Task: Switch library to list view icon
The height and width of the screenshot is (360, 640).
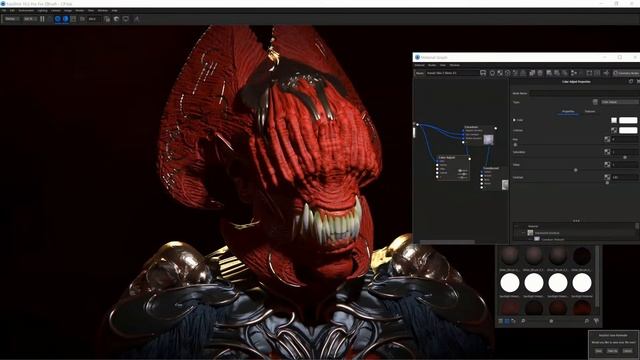Action: [501, 322]
